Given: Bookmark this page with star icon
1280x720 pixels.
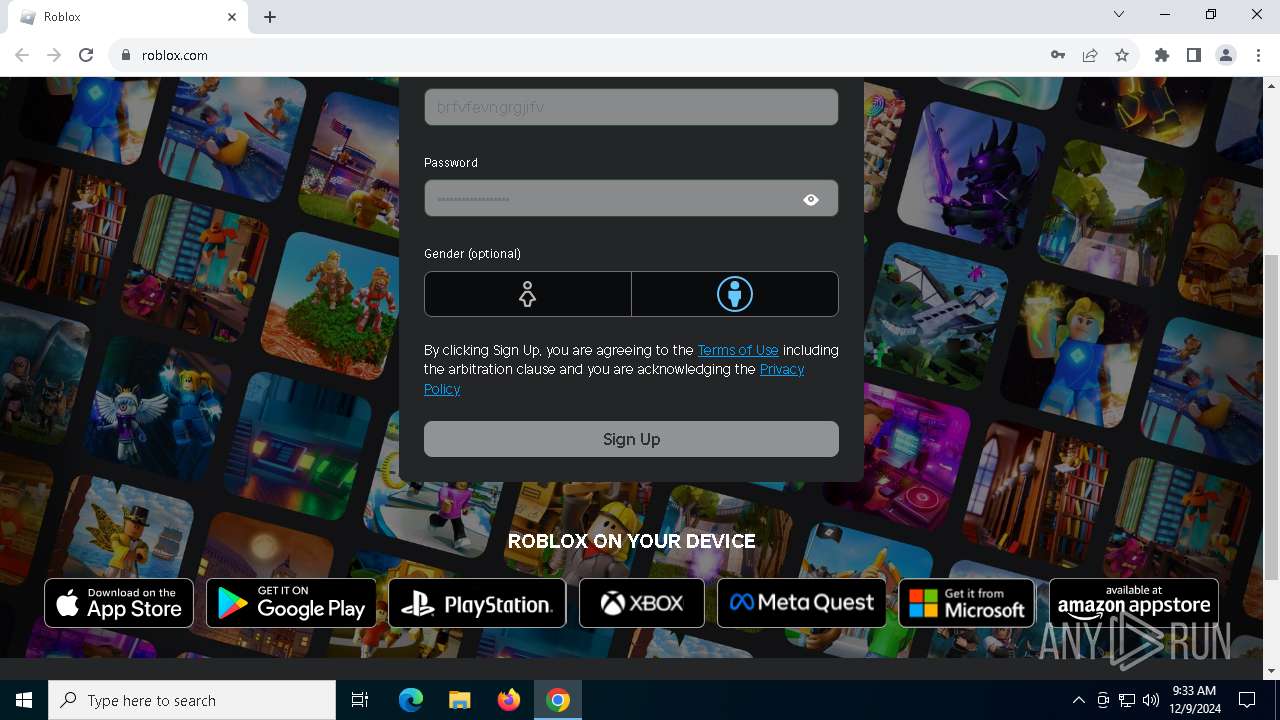Looking at the screenshot, I should tap(1122, 55).
